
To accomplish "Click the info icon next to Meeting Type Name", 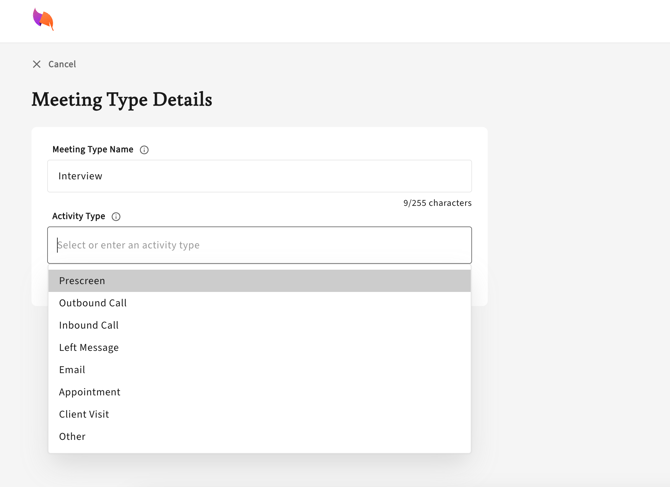I will tap(144, 150).
